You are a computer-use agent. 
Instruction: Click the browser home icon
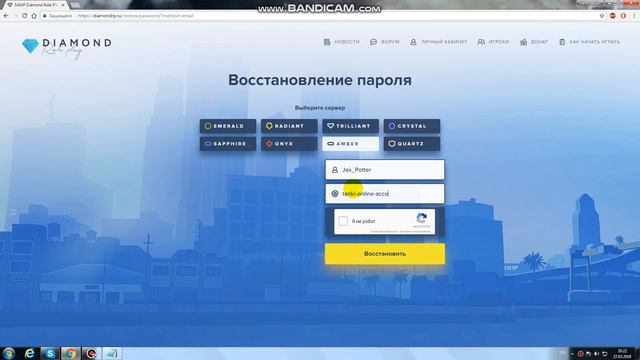(34, 16)
